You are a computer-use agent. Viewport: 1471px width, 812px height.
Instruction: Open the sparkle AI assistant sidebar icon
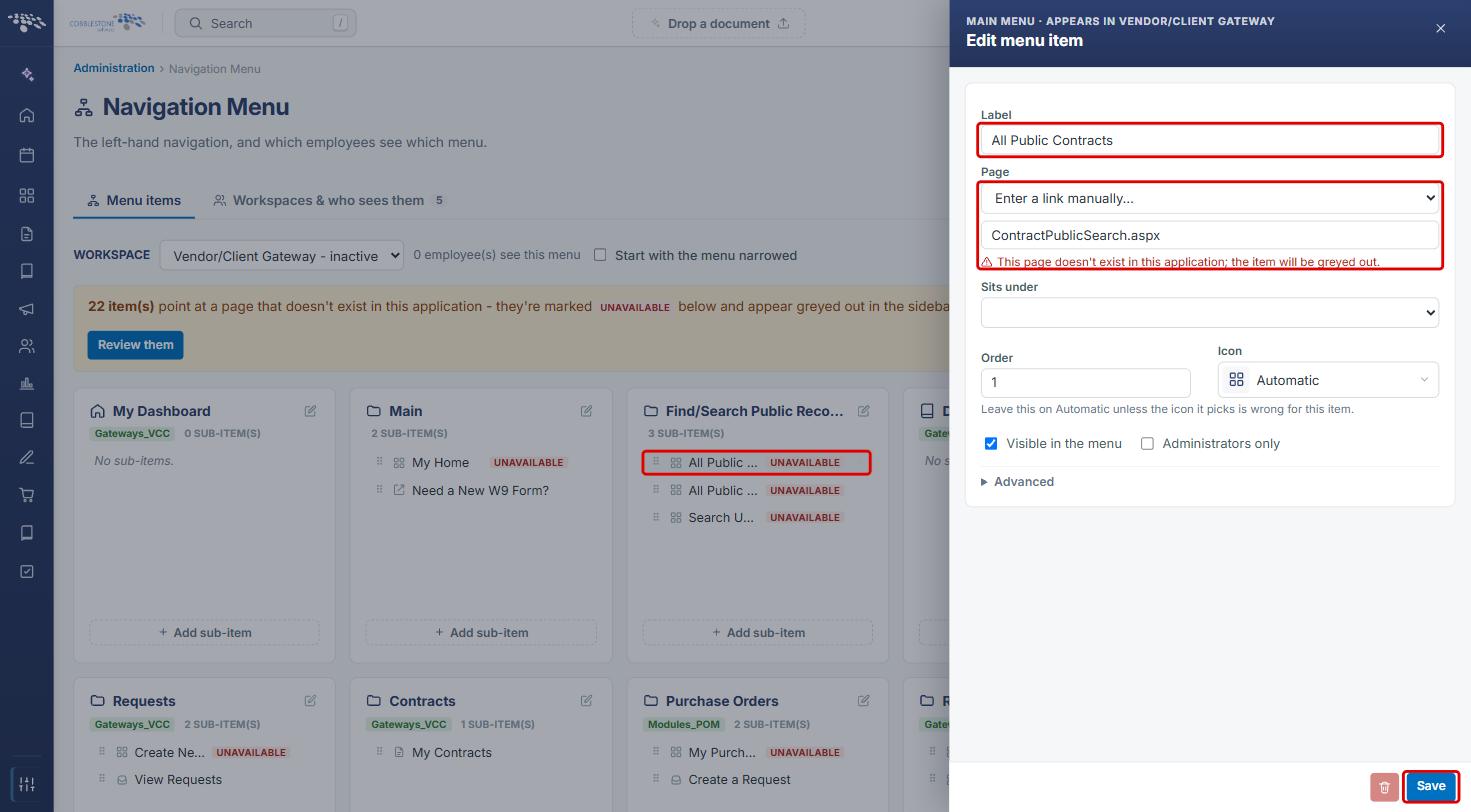pyautogui.click(x=27, y=75)
